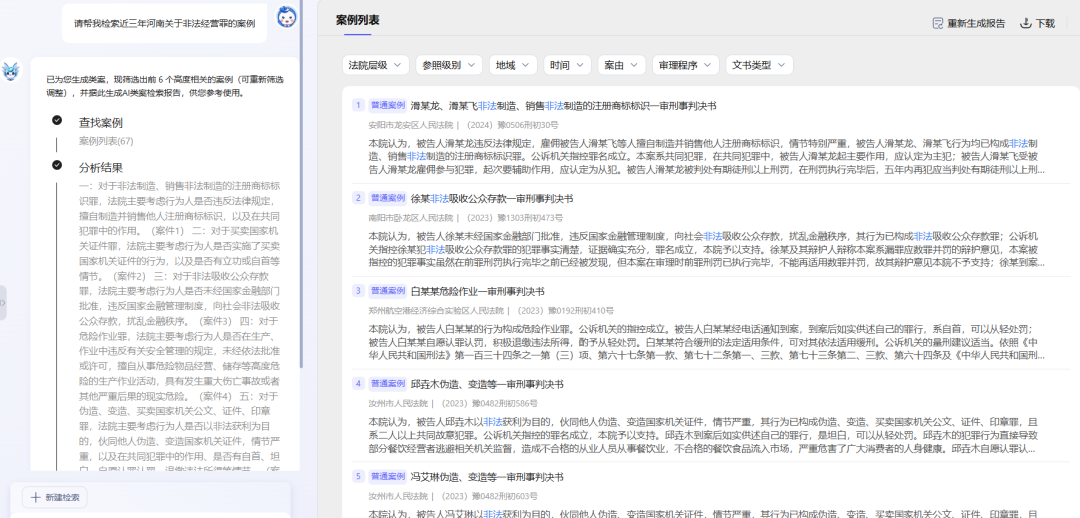1080x518 pixels.
Task: Select the 案例列表 tab
Action: (357, 21)
